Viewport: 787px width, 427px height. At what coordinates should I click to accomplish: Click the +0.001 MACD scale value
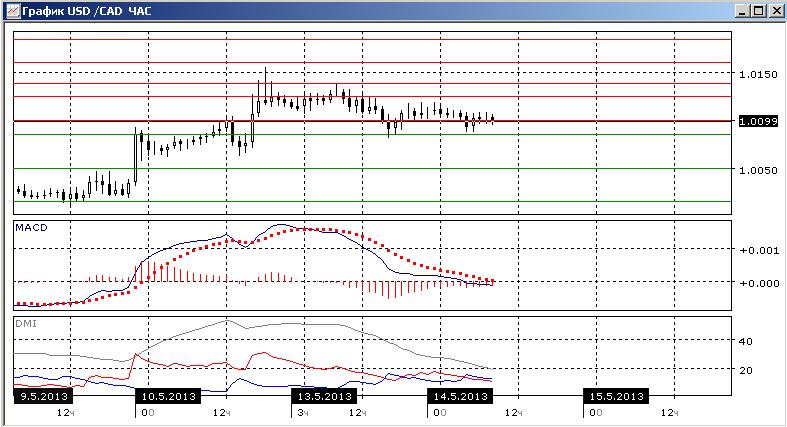[x=759, y=250]
